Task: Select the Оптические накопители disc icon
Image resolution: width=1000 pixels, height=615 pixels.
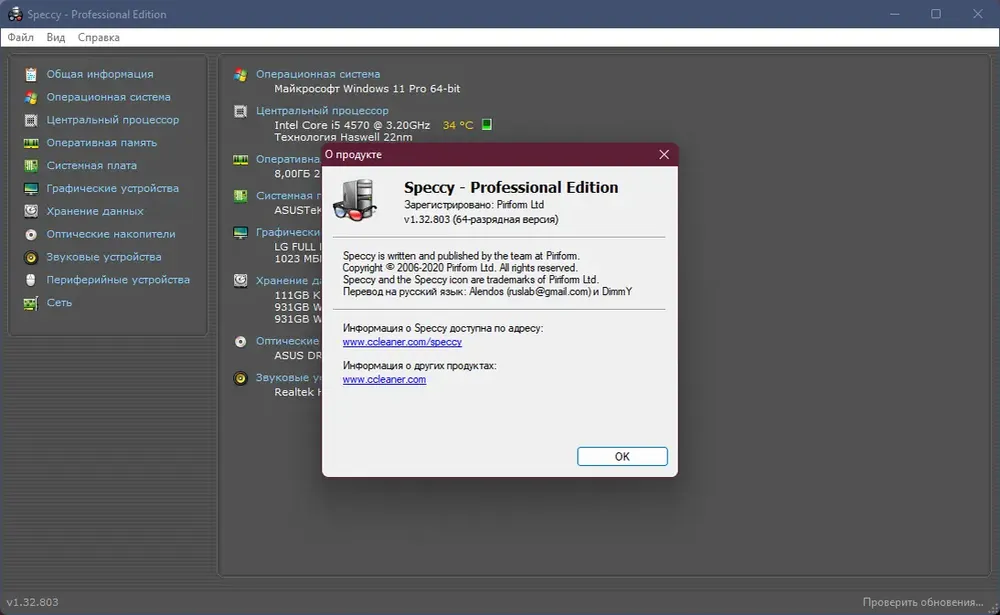Action: coord(31,235)
